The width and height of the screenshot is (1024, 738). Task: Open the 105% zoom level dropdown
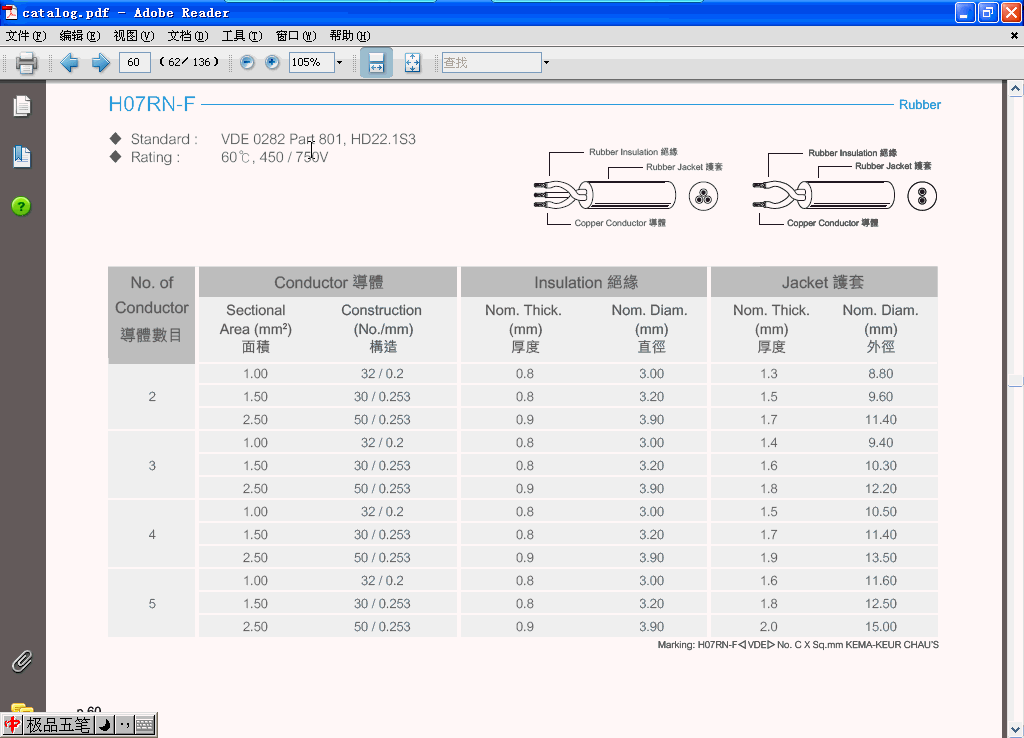[339, 63]
